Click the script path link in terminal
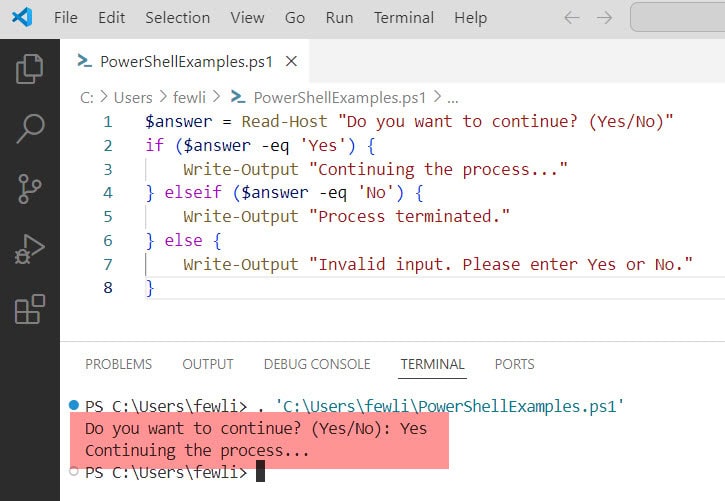The height and width of the screenshot is (501, 725). tap(450, 406)
